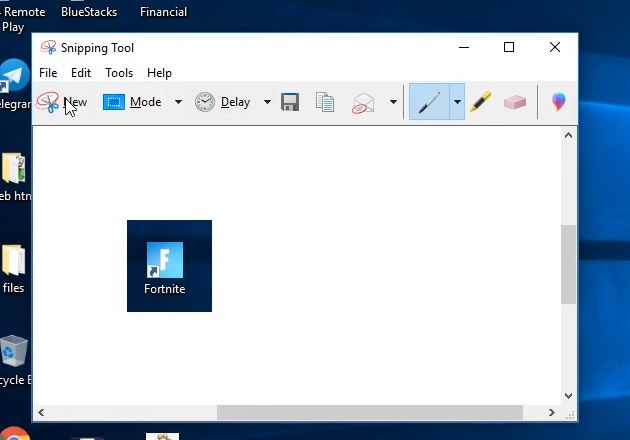Expand the Mode dropdown arrow
630x440 pixels.
pos(178,102)
